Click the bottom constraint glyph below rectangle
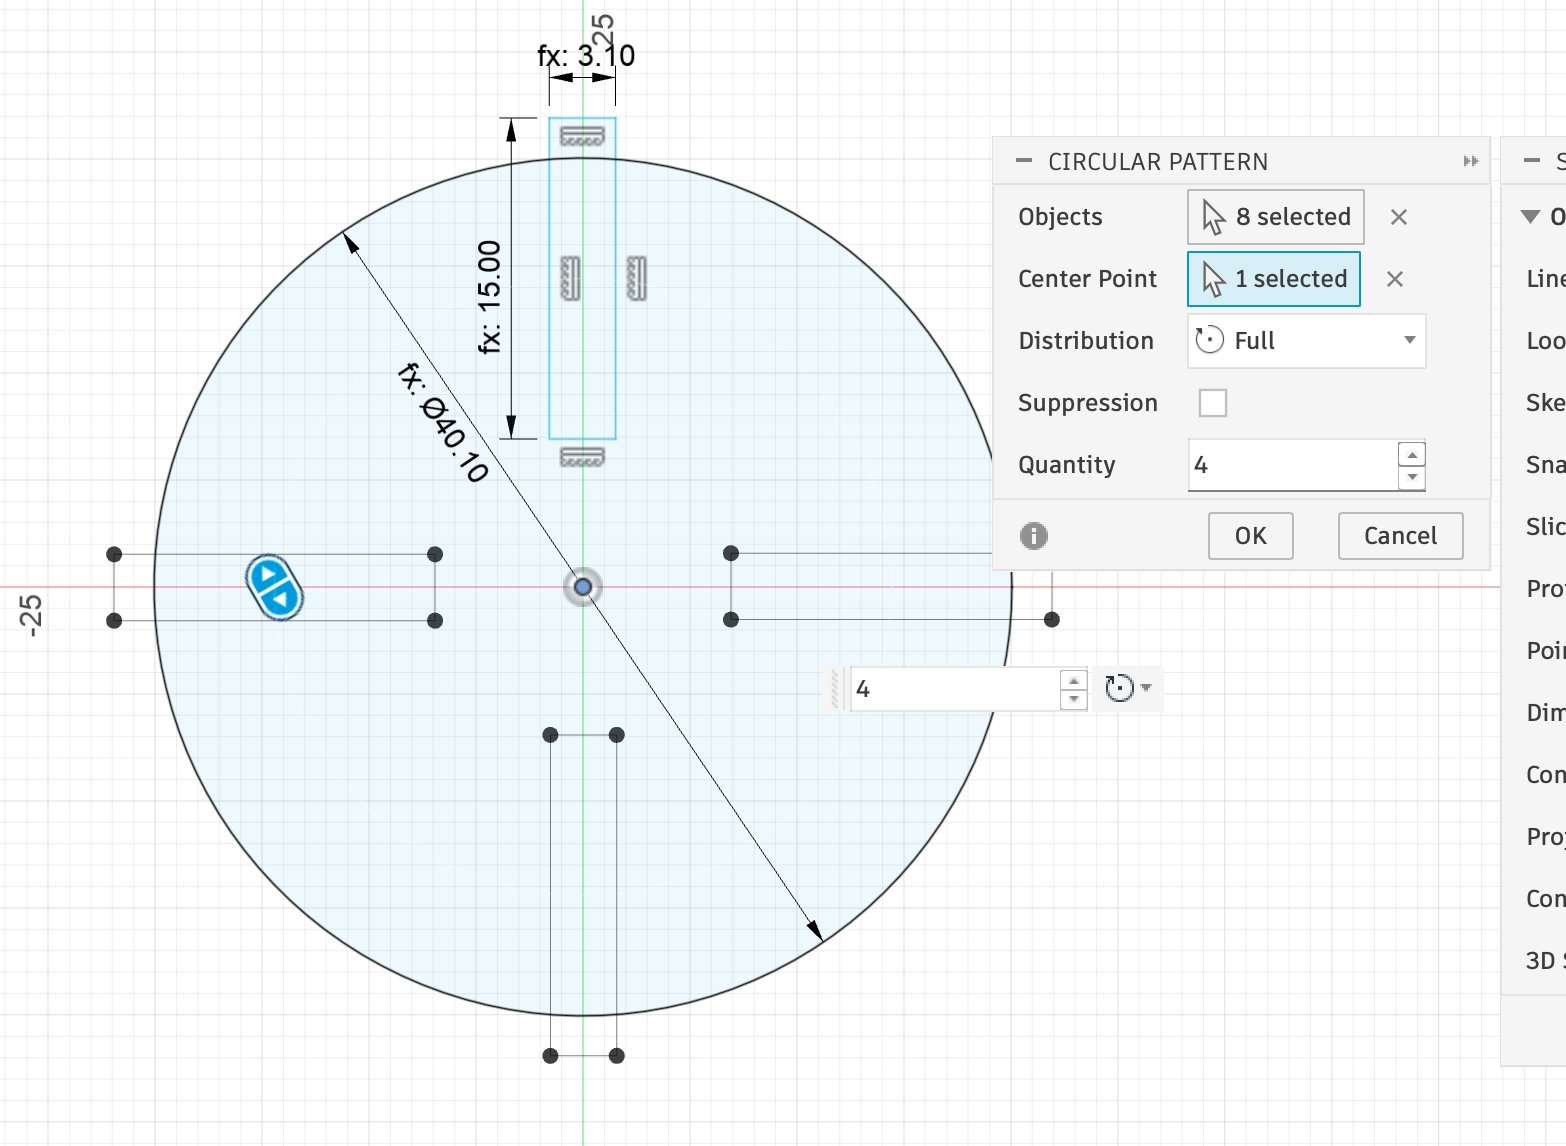The height and width of the screenshot is (1146, 1566). pos(582,457)
